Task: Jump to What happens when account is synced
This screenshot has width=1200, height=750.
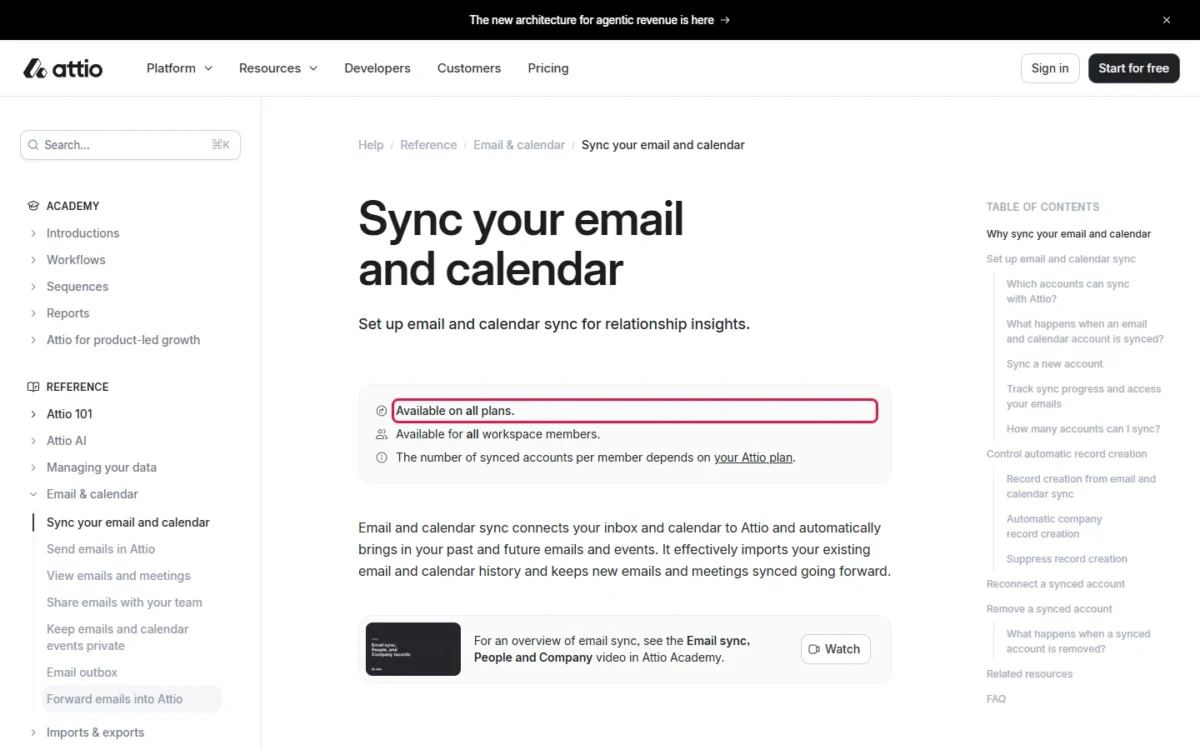Action: (x=1085, y=331)
